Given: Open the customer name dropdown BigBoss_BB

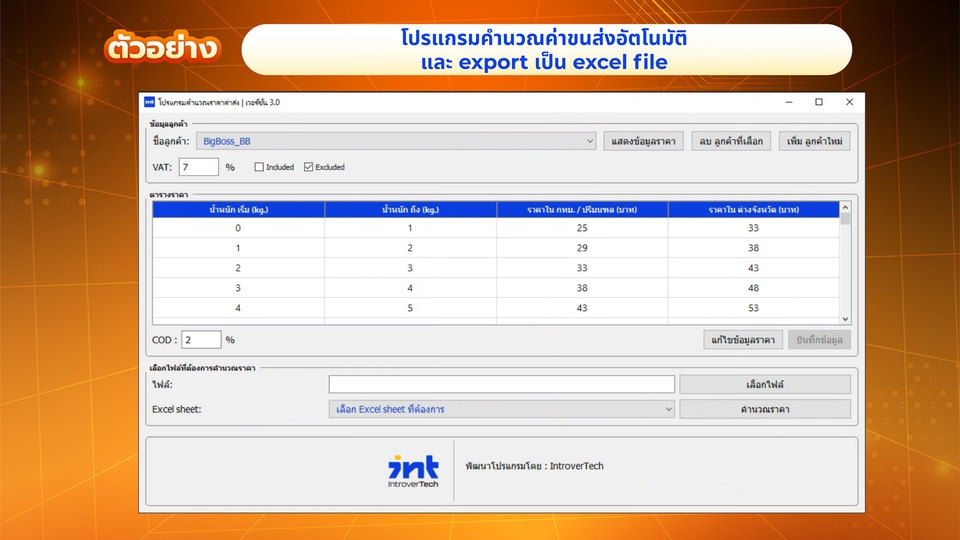Looking at the screenshot, I should pos(396,141).
